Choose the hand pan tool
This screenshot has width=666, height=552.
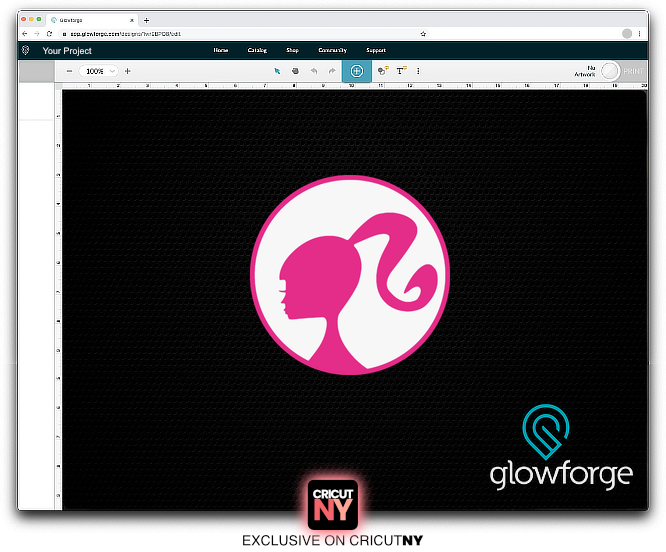(x=295, y=71)
